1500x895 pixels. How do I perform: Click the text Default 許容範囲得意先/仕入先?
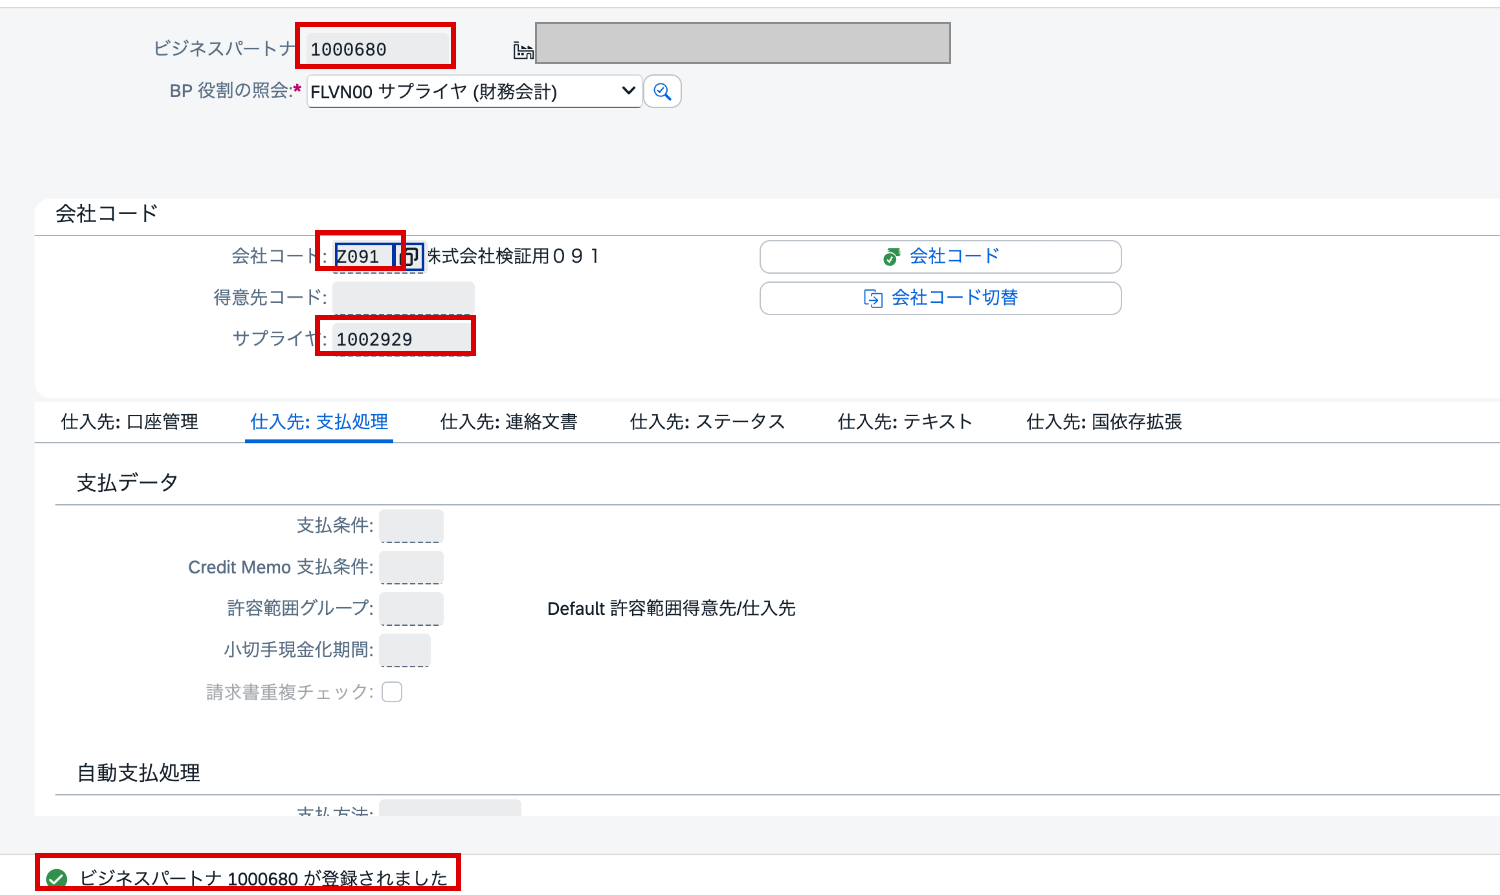coord(671,609)
